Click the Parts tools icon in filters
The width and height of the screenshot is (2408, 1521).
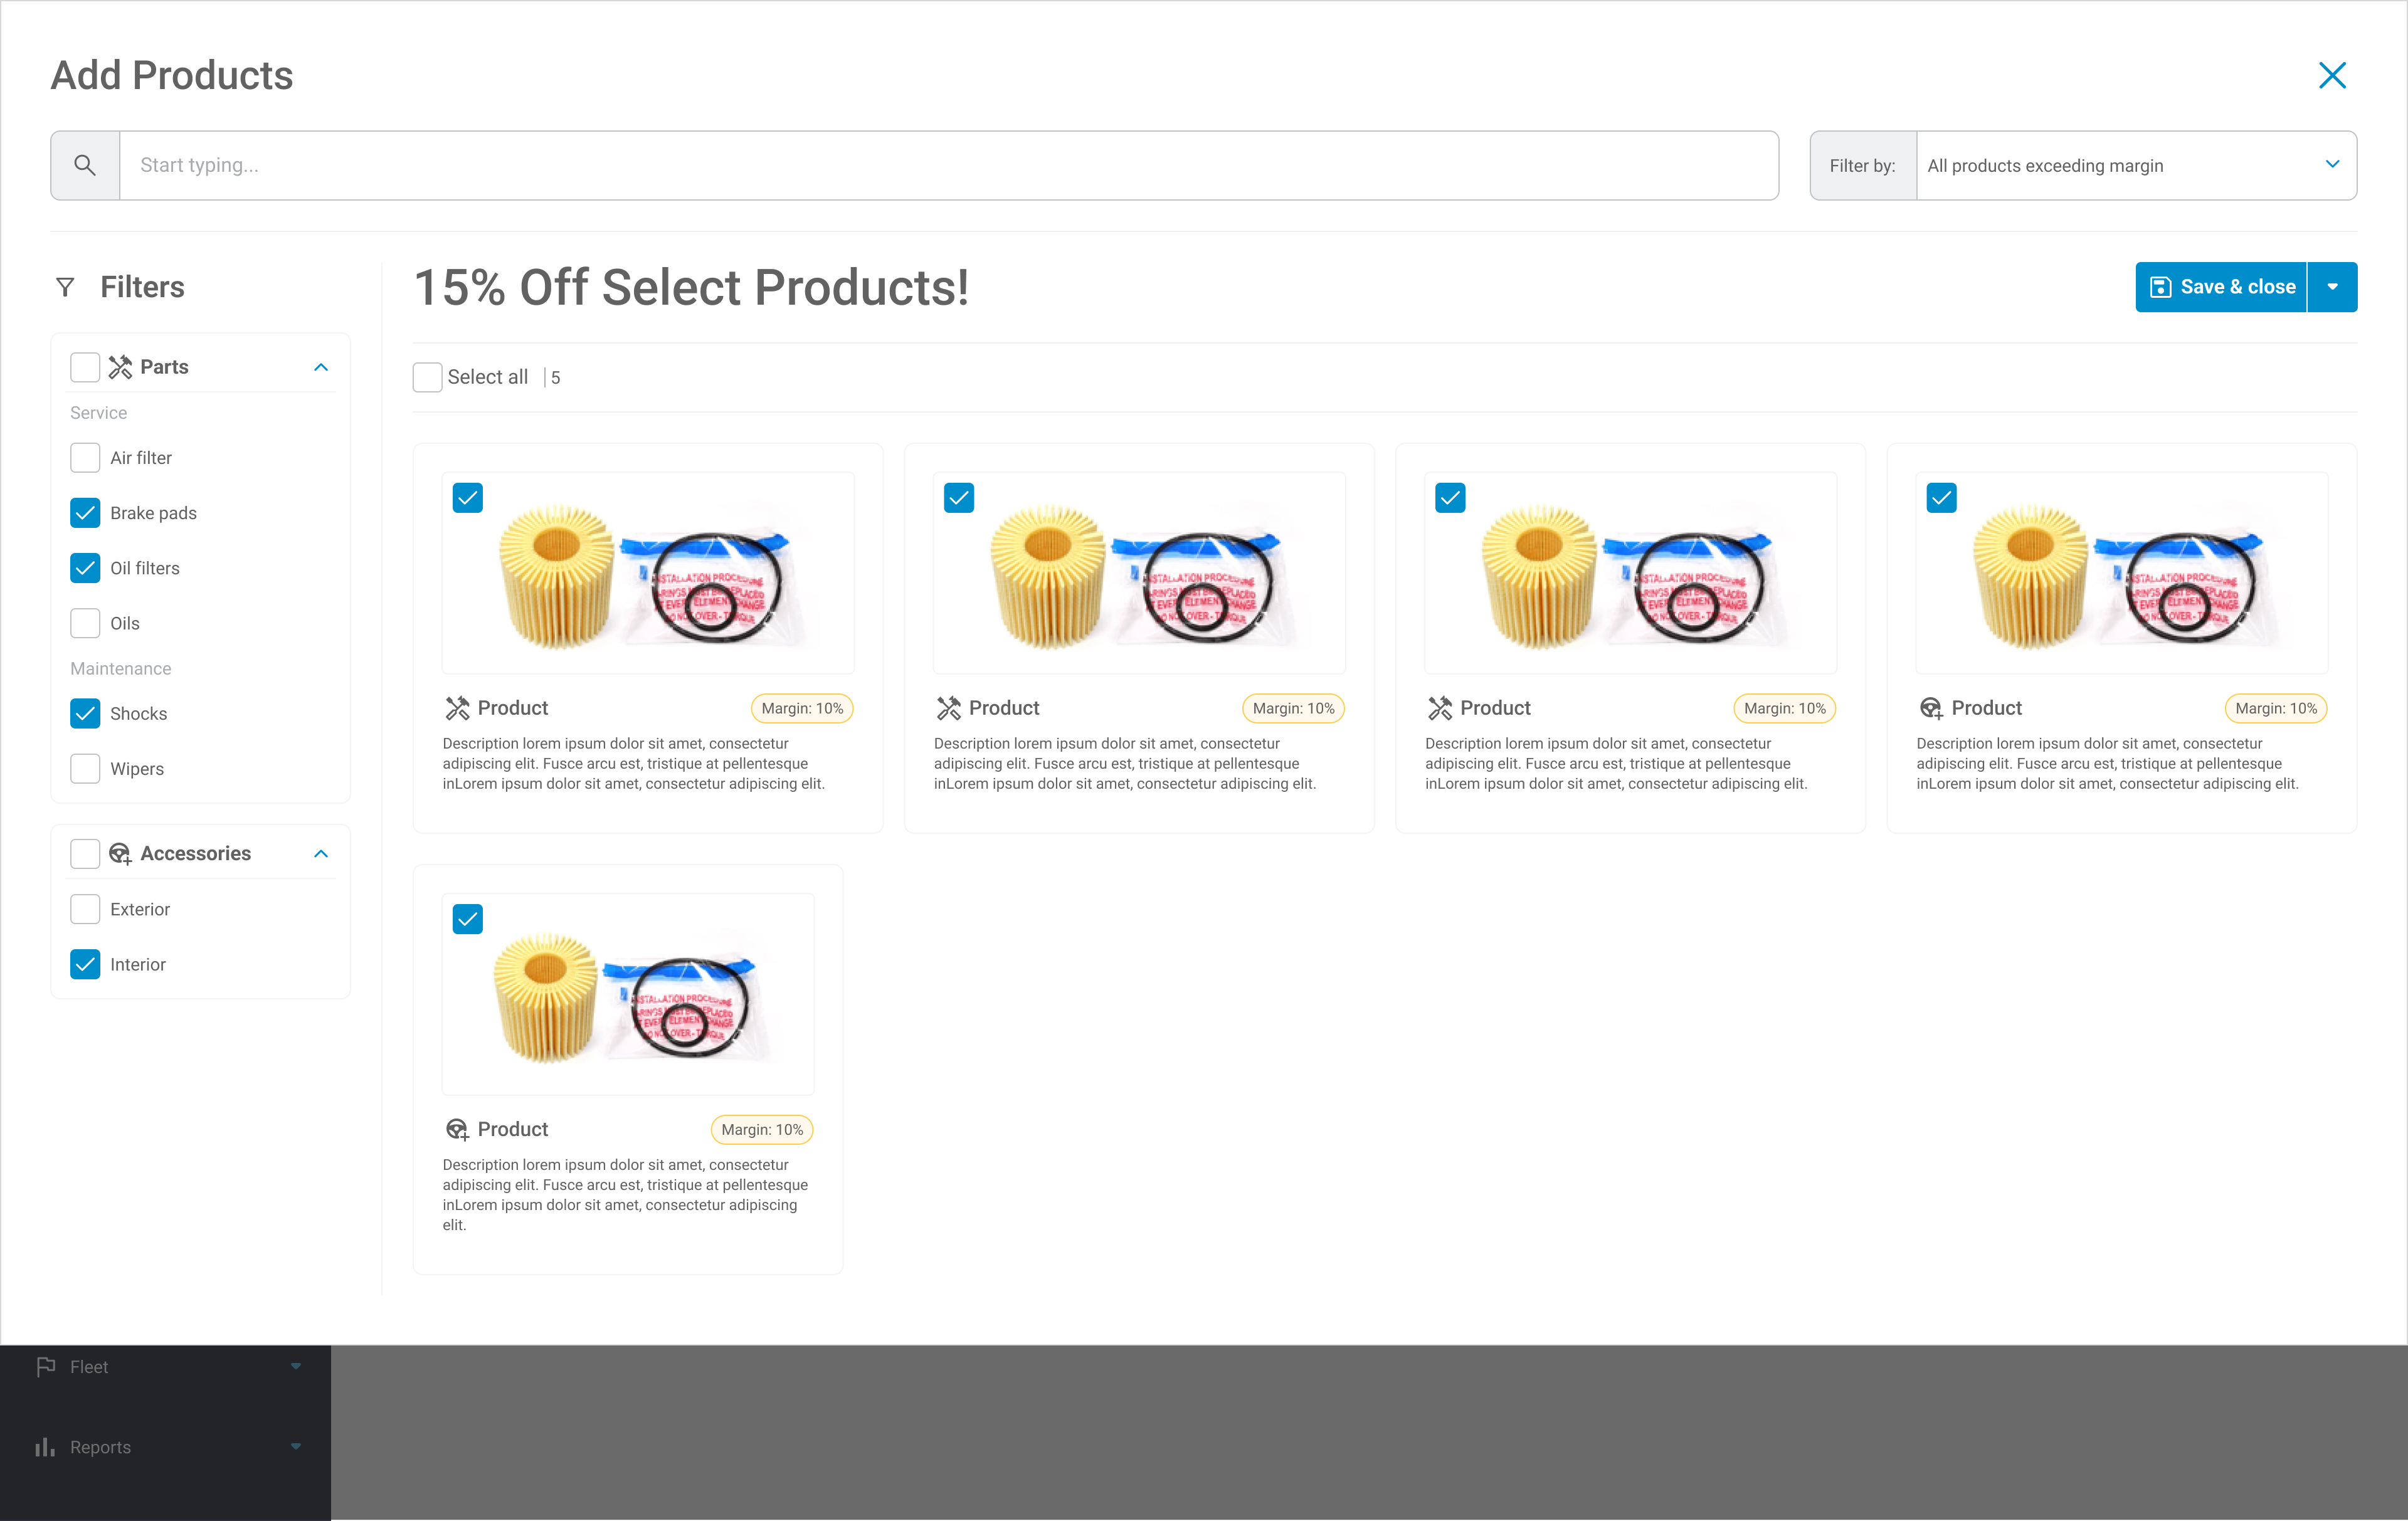(x=120, y=367)
